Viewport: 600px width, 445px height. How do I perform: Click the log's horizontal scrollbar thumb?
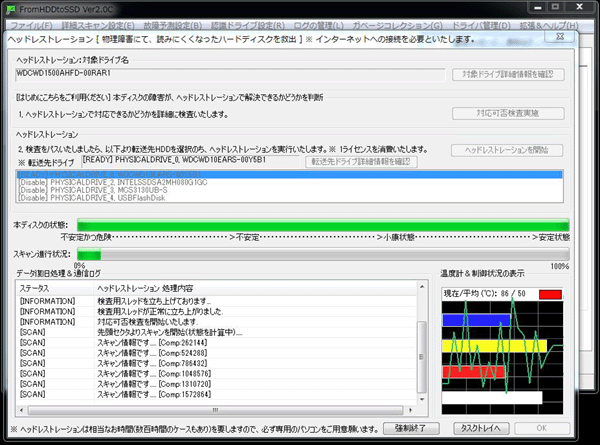click(x=215, y=410)
